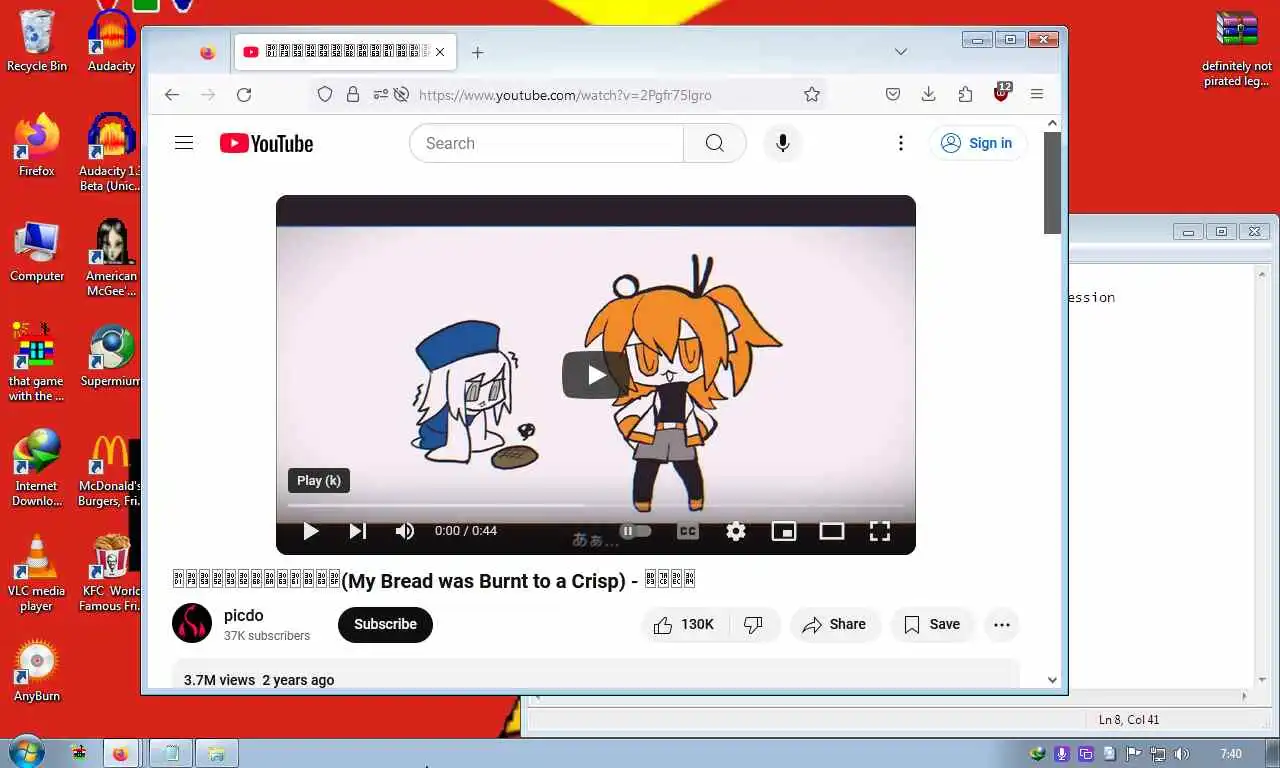Click the magnifier search button
This screenshot has height=768, width=1280.
coord(715,143)
